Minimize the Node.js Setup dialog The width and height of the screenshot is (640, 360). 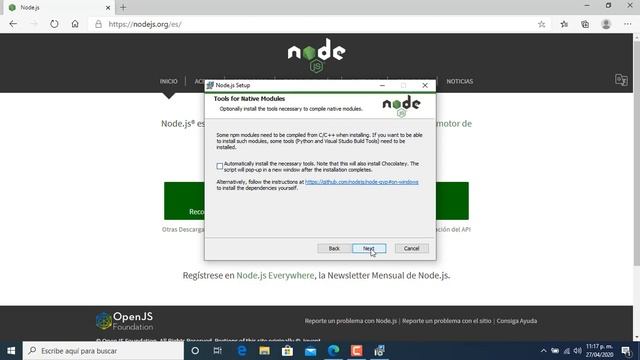tap(382, 85)
